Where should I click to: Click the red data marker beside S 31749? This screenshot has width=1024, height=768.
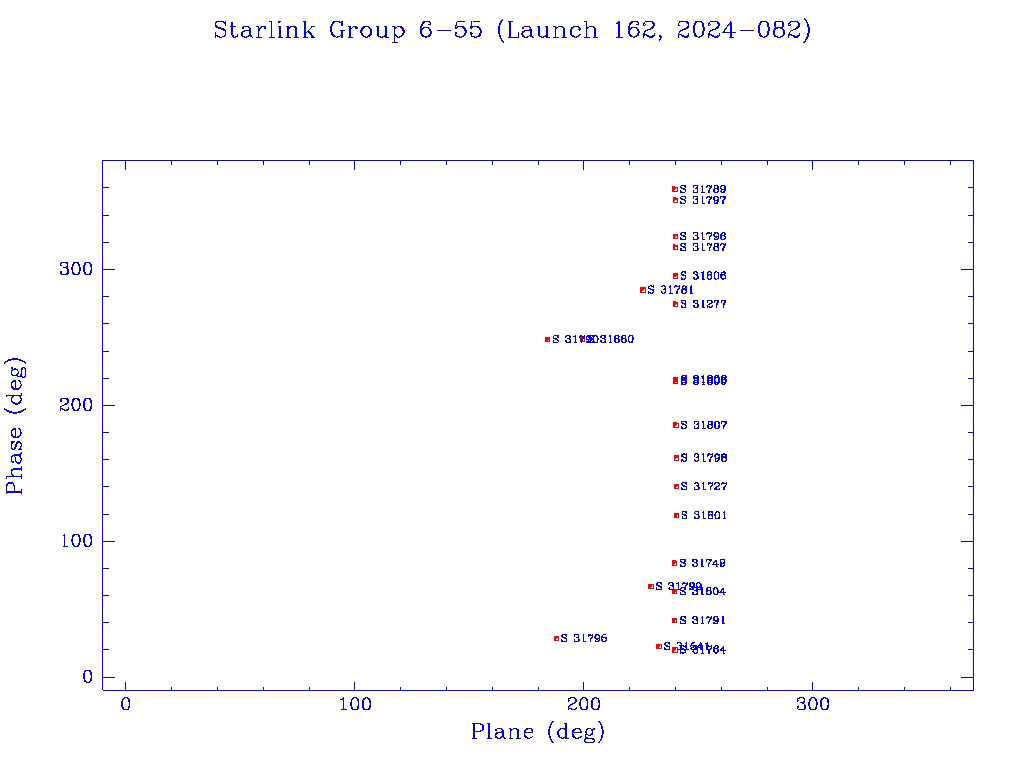tap(675, 563)
